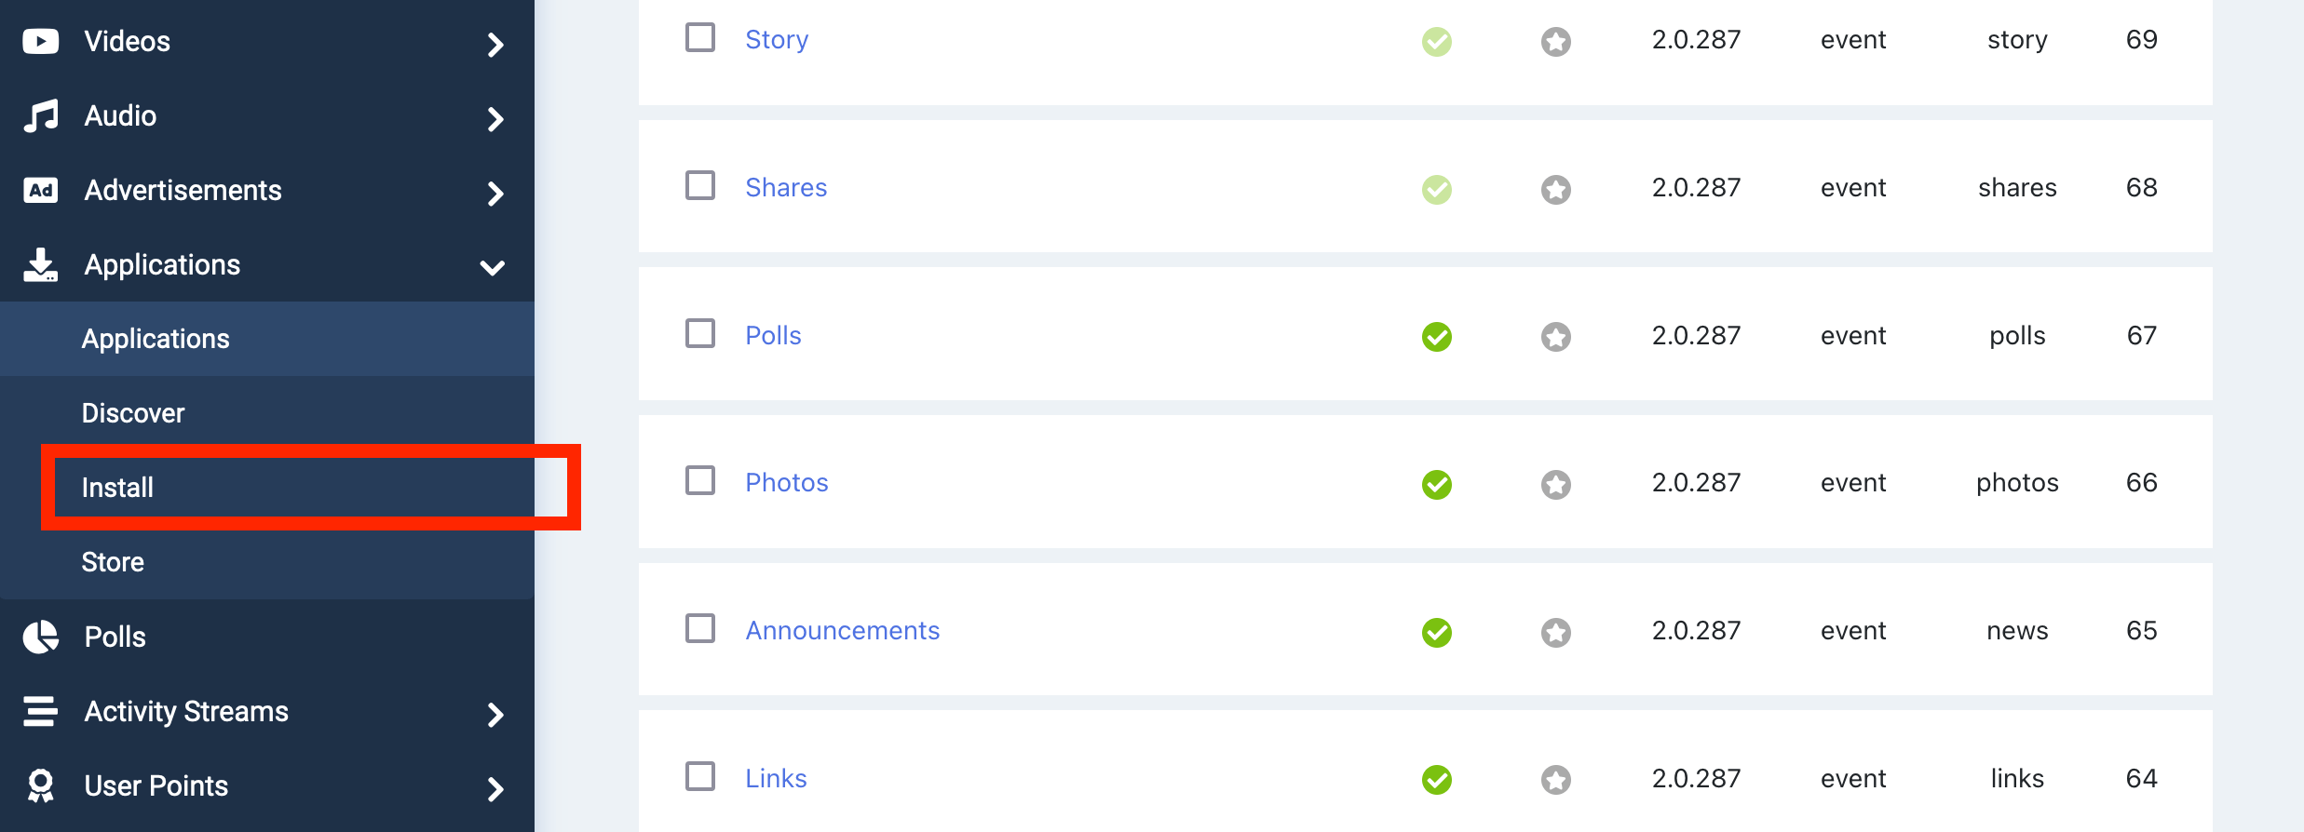Click the Videos sidebar icon

pos(40,41)
